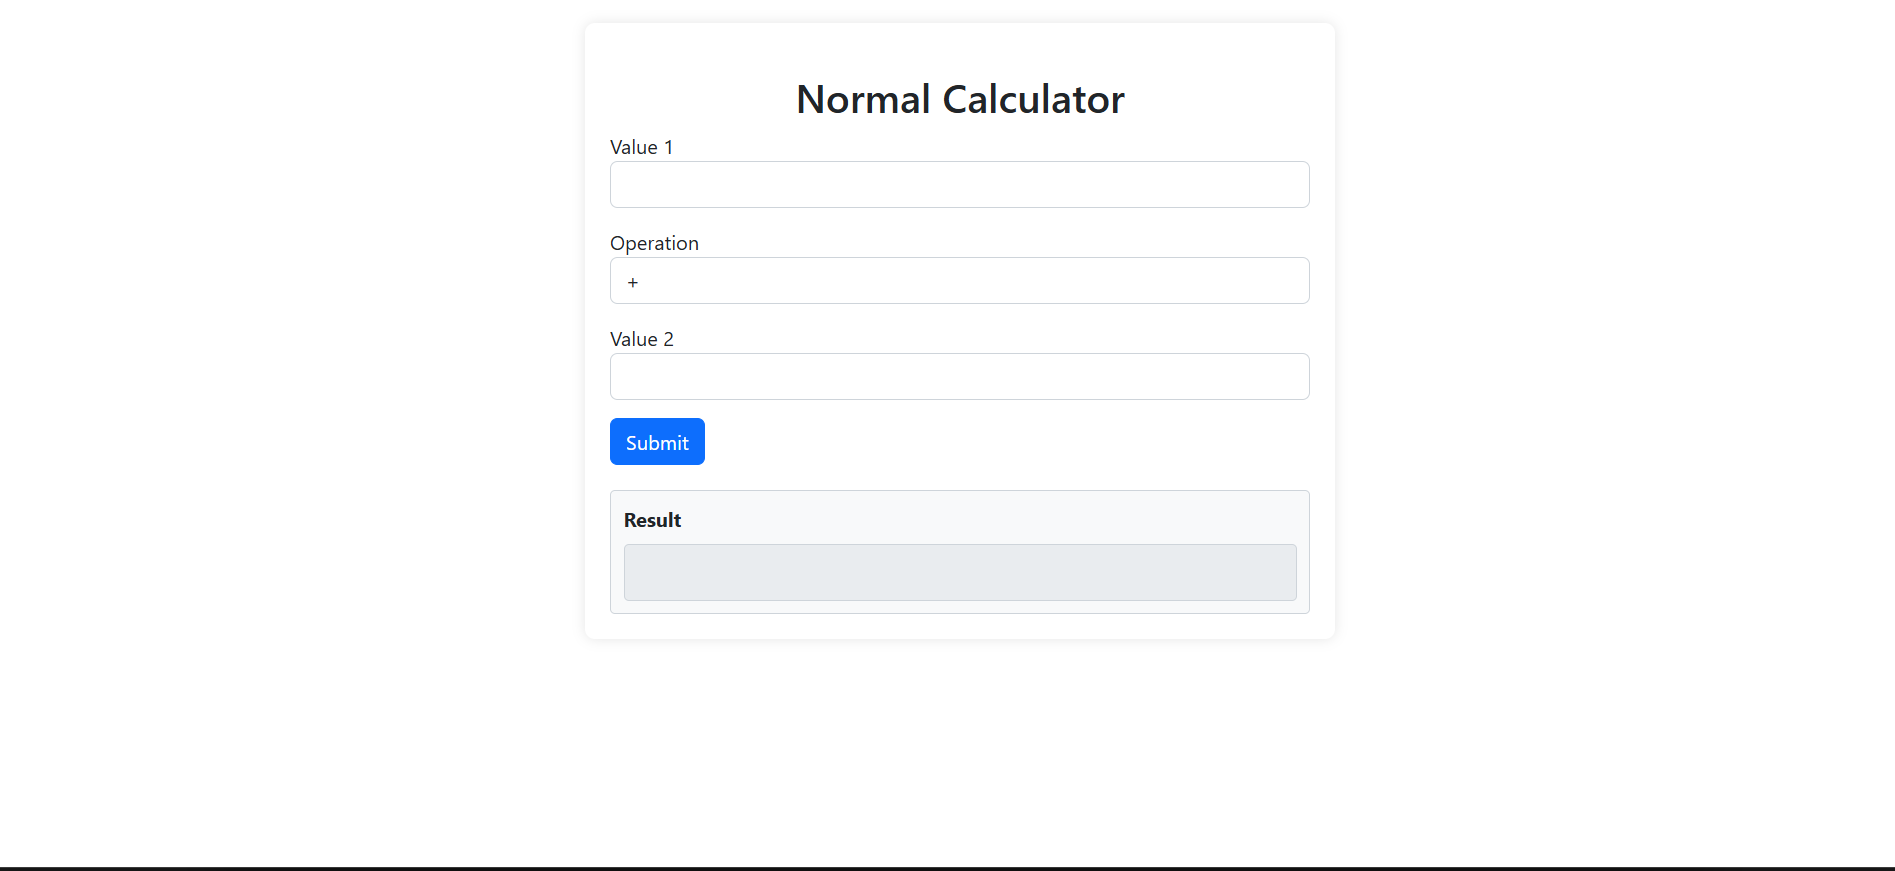Image resolution: width=1895 pixels, height=871 pixels.
Task: Click the bold Result heading
Action: [x=652, y=520]
